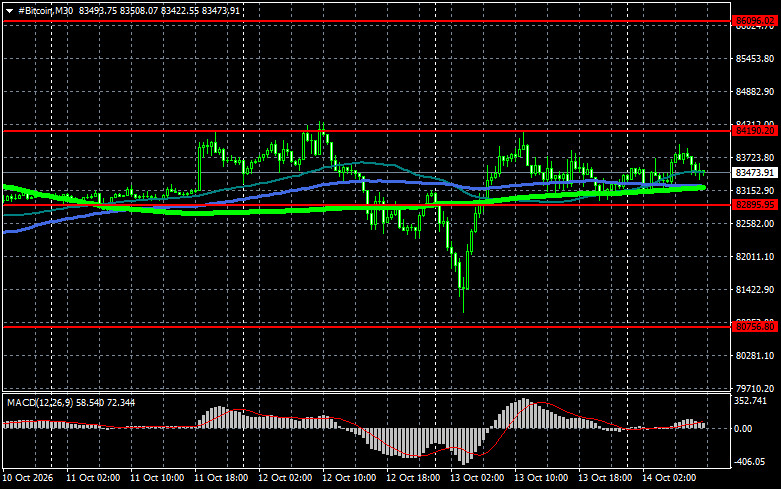Image resolution: width=781 pixels, height=489 pixels.
Task: Click the 11 Oct 10:00 time label
Action: tap(157, 478)
